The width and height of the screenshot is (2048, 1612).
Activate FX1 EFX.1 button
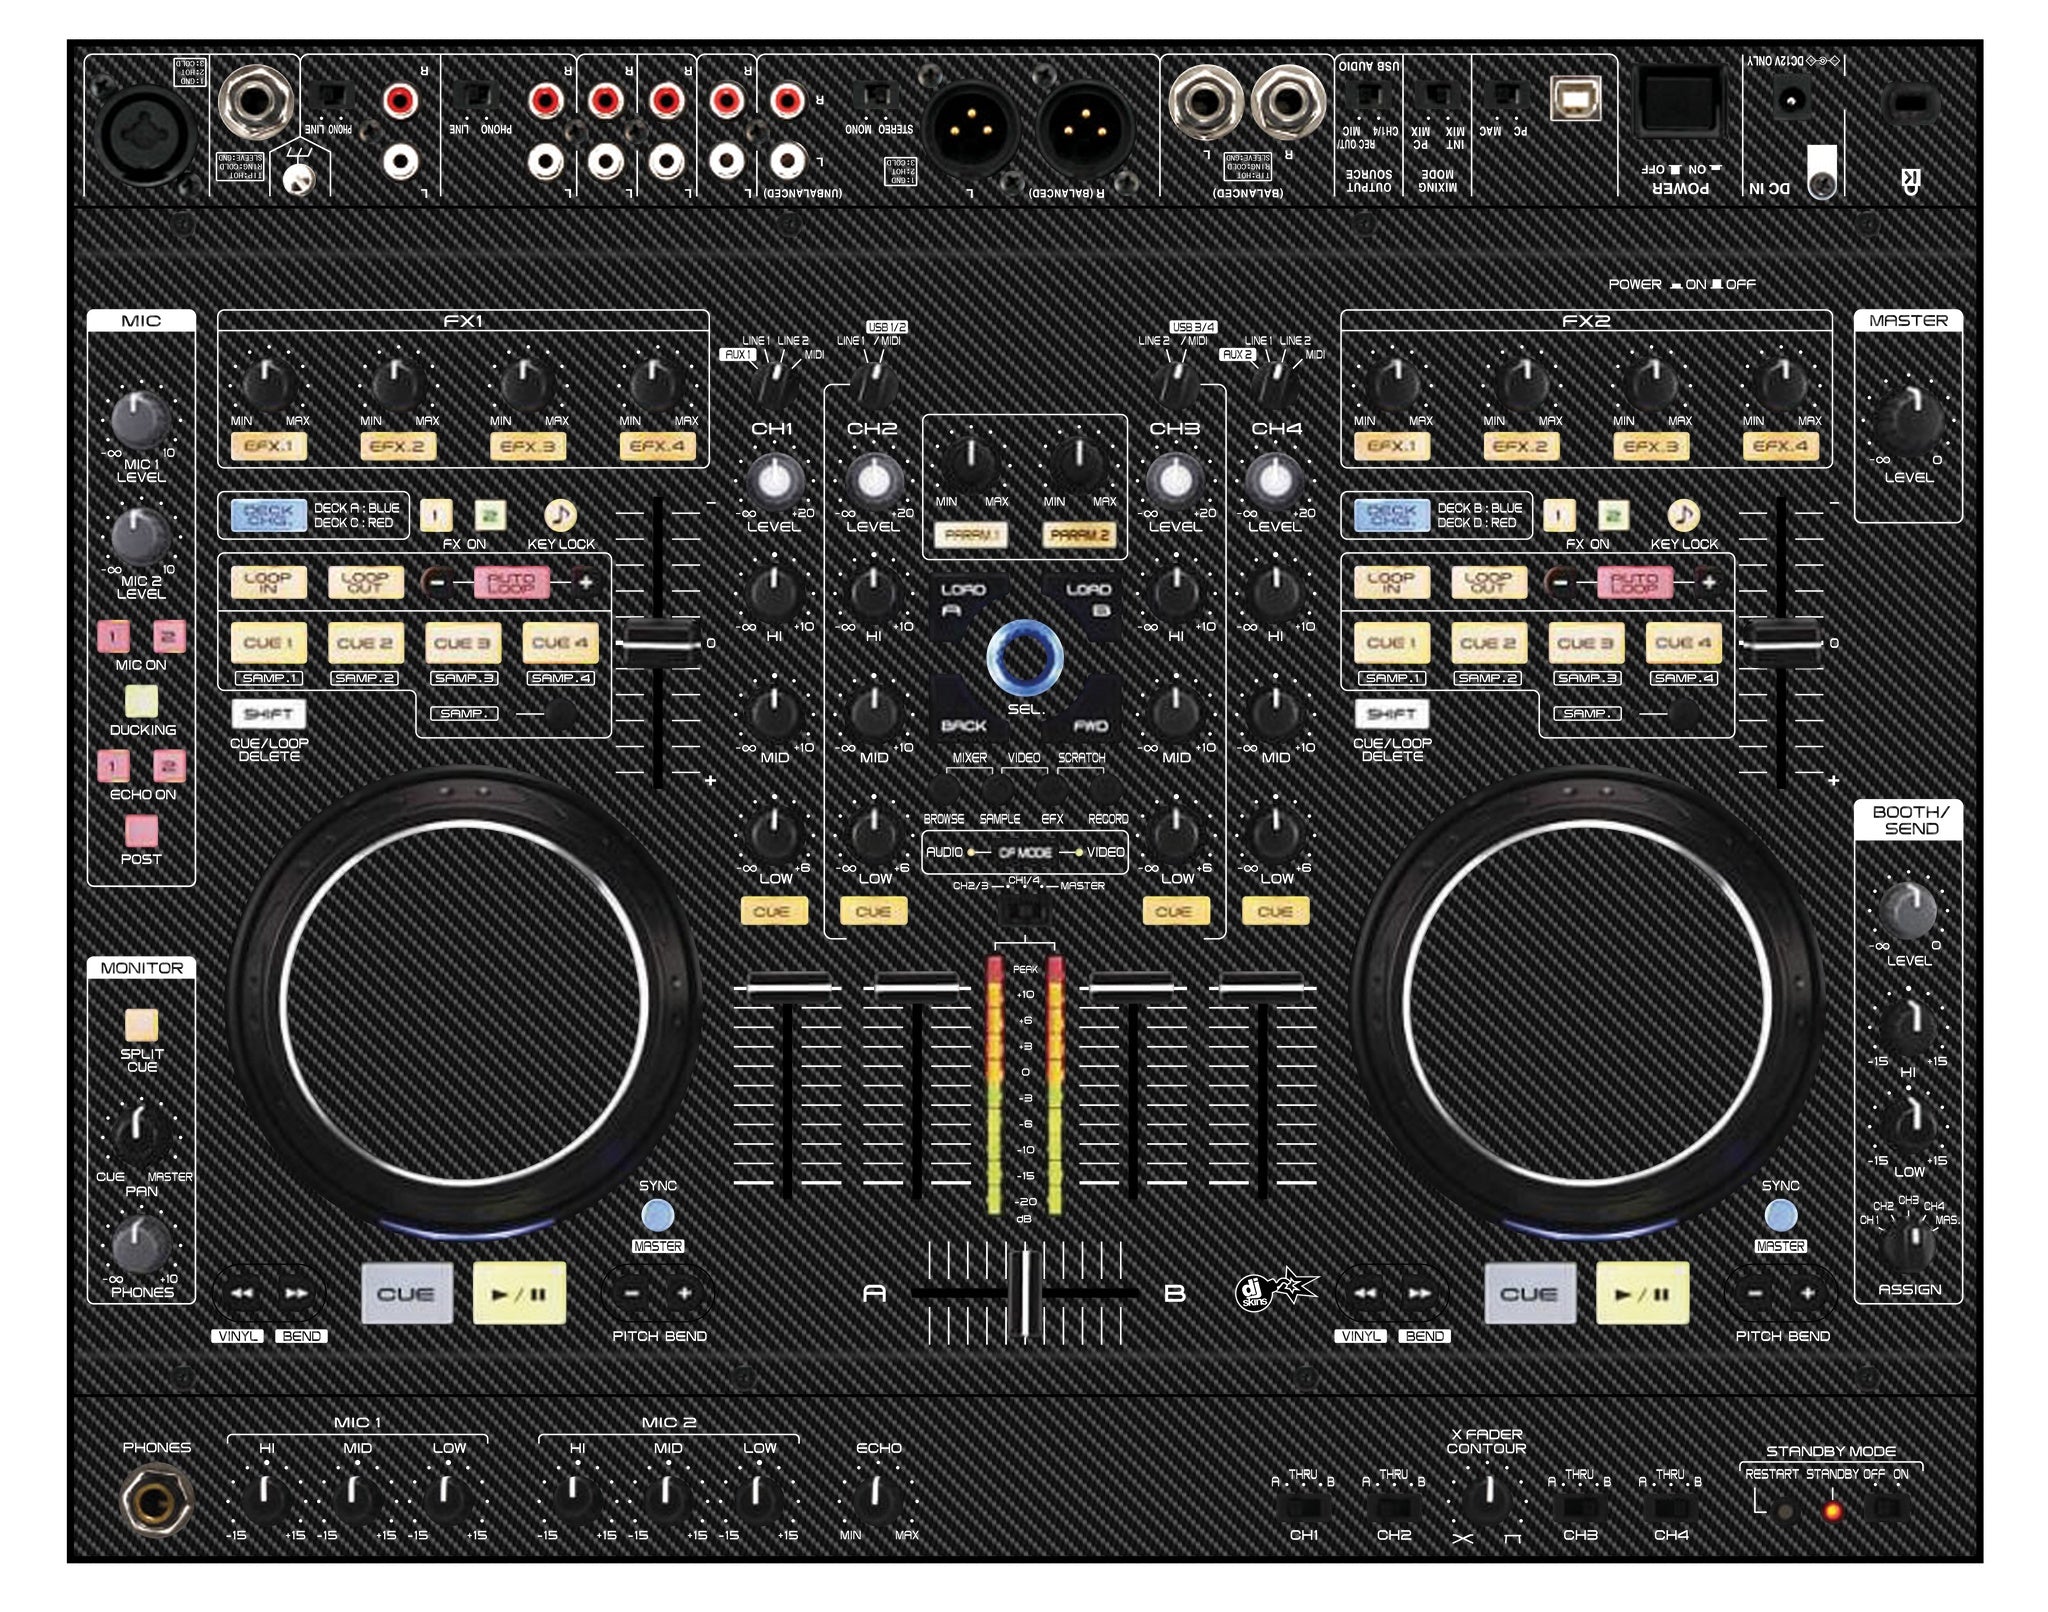coord(268,446)
